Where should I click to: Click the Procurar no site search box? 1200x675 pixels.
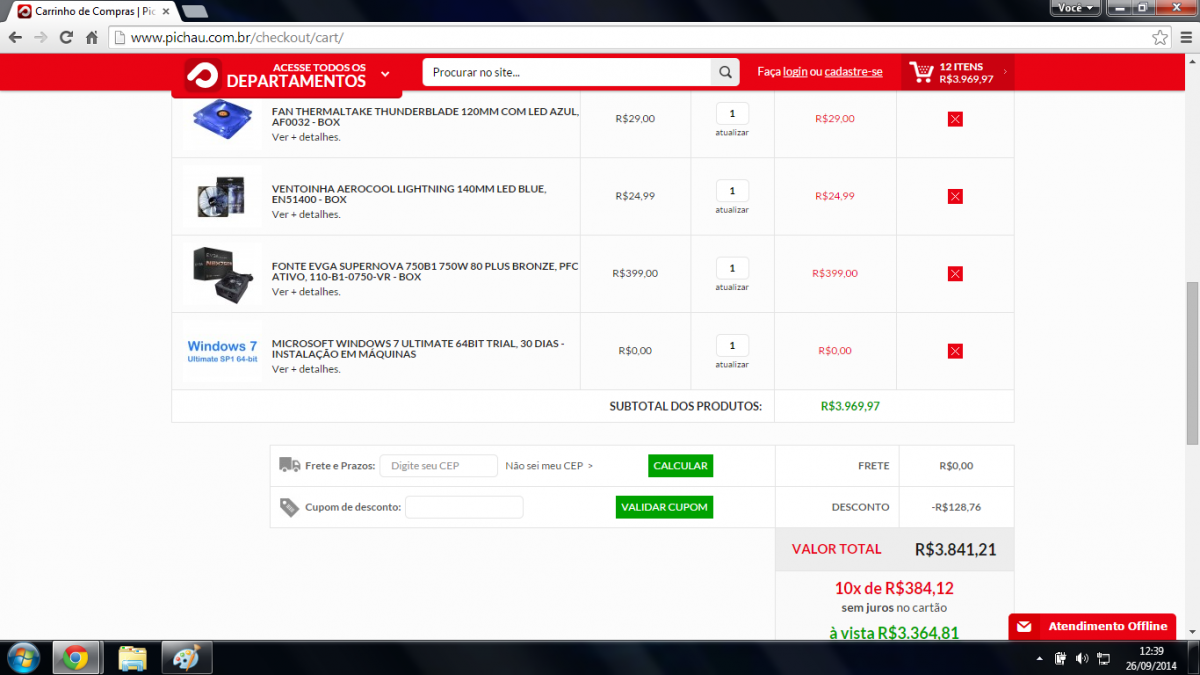pos(567,72)
